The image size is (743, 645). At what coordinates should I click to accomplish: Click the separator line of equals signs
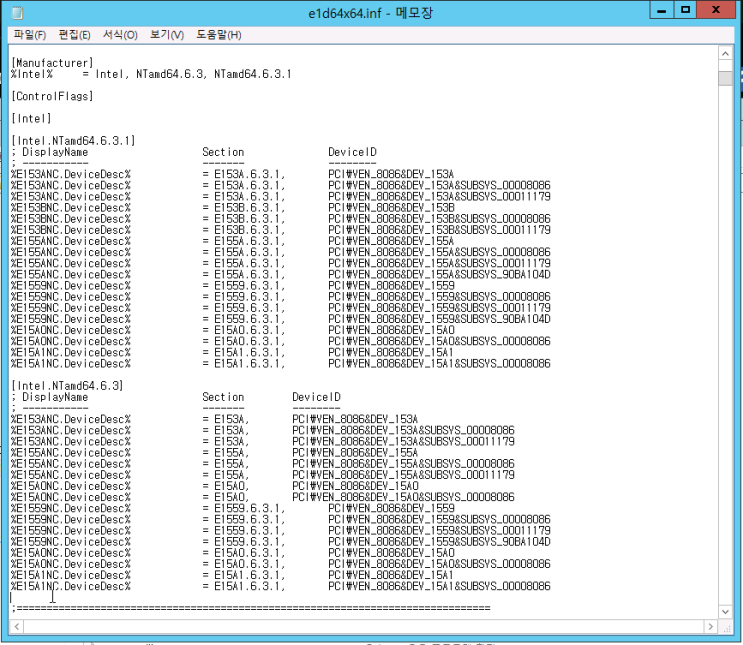click(x=251, y=608)
